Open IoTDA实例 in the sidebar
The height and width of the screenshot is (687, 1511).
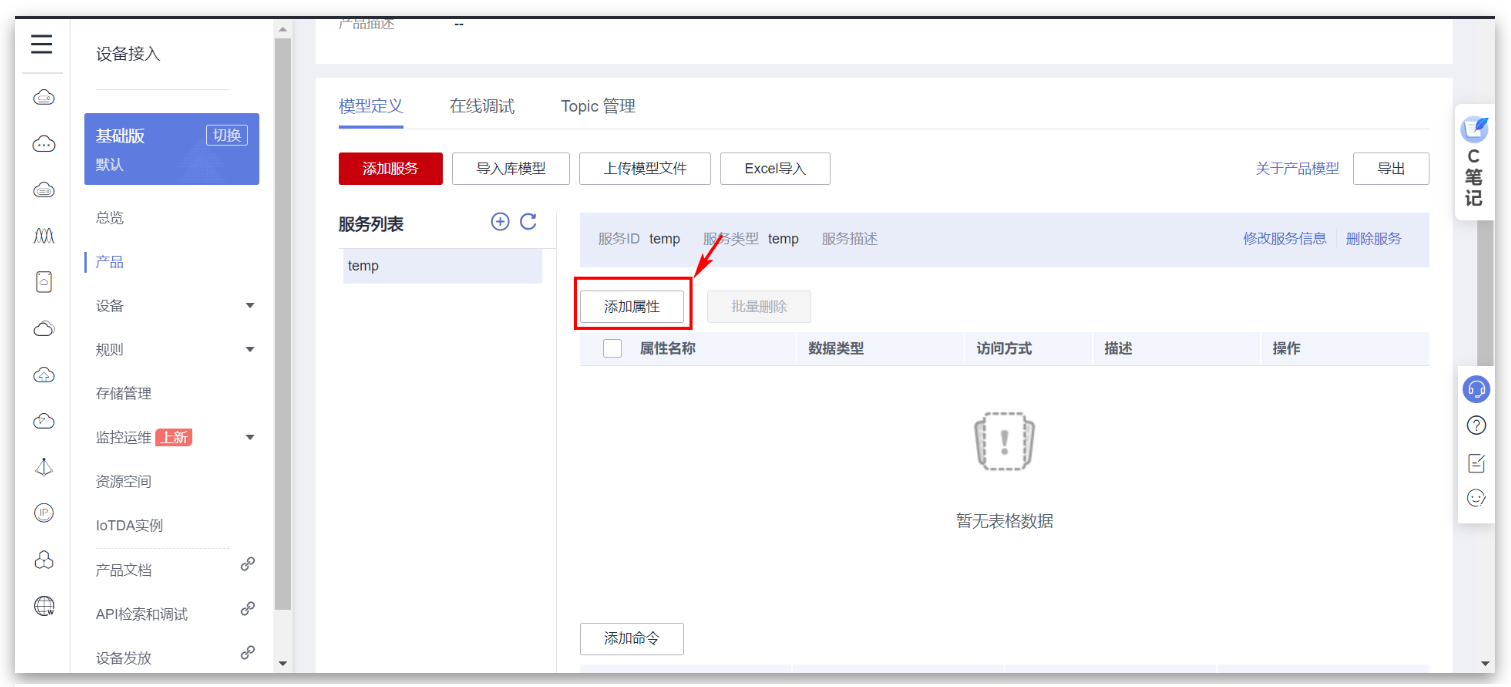(129, 526)
